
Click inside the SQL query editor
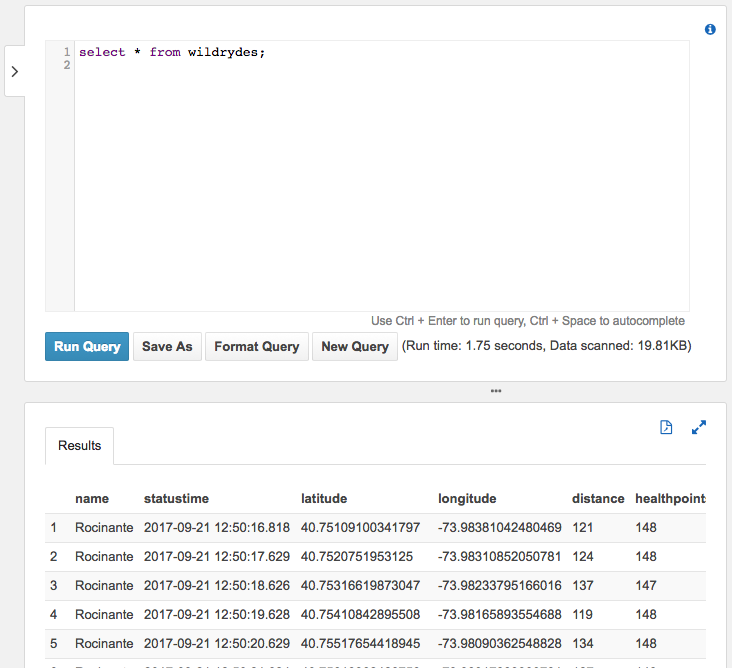click(x=381, y=176)
